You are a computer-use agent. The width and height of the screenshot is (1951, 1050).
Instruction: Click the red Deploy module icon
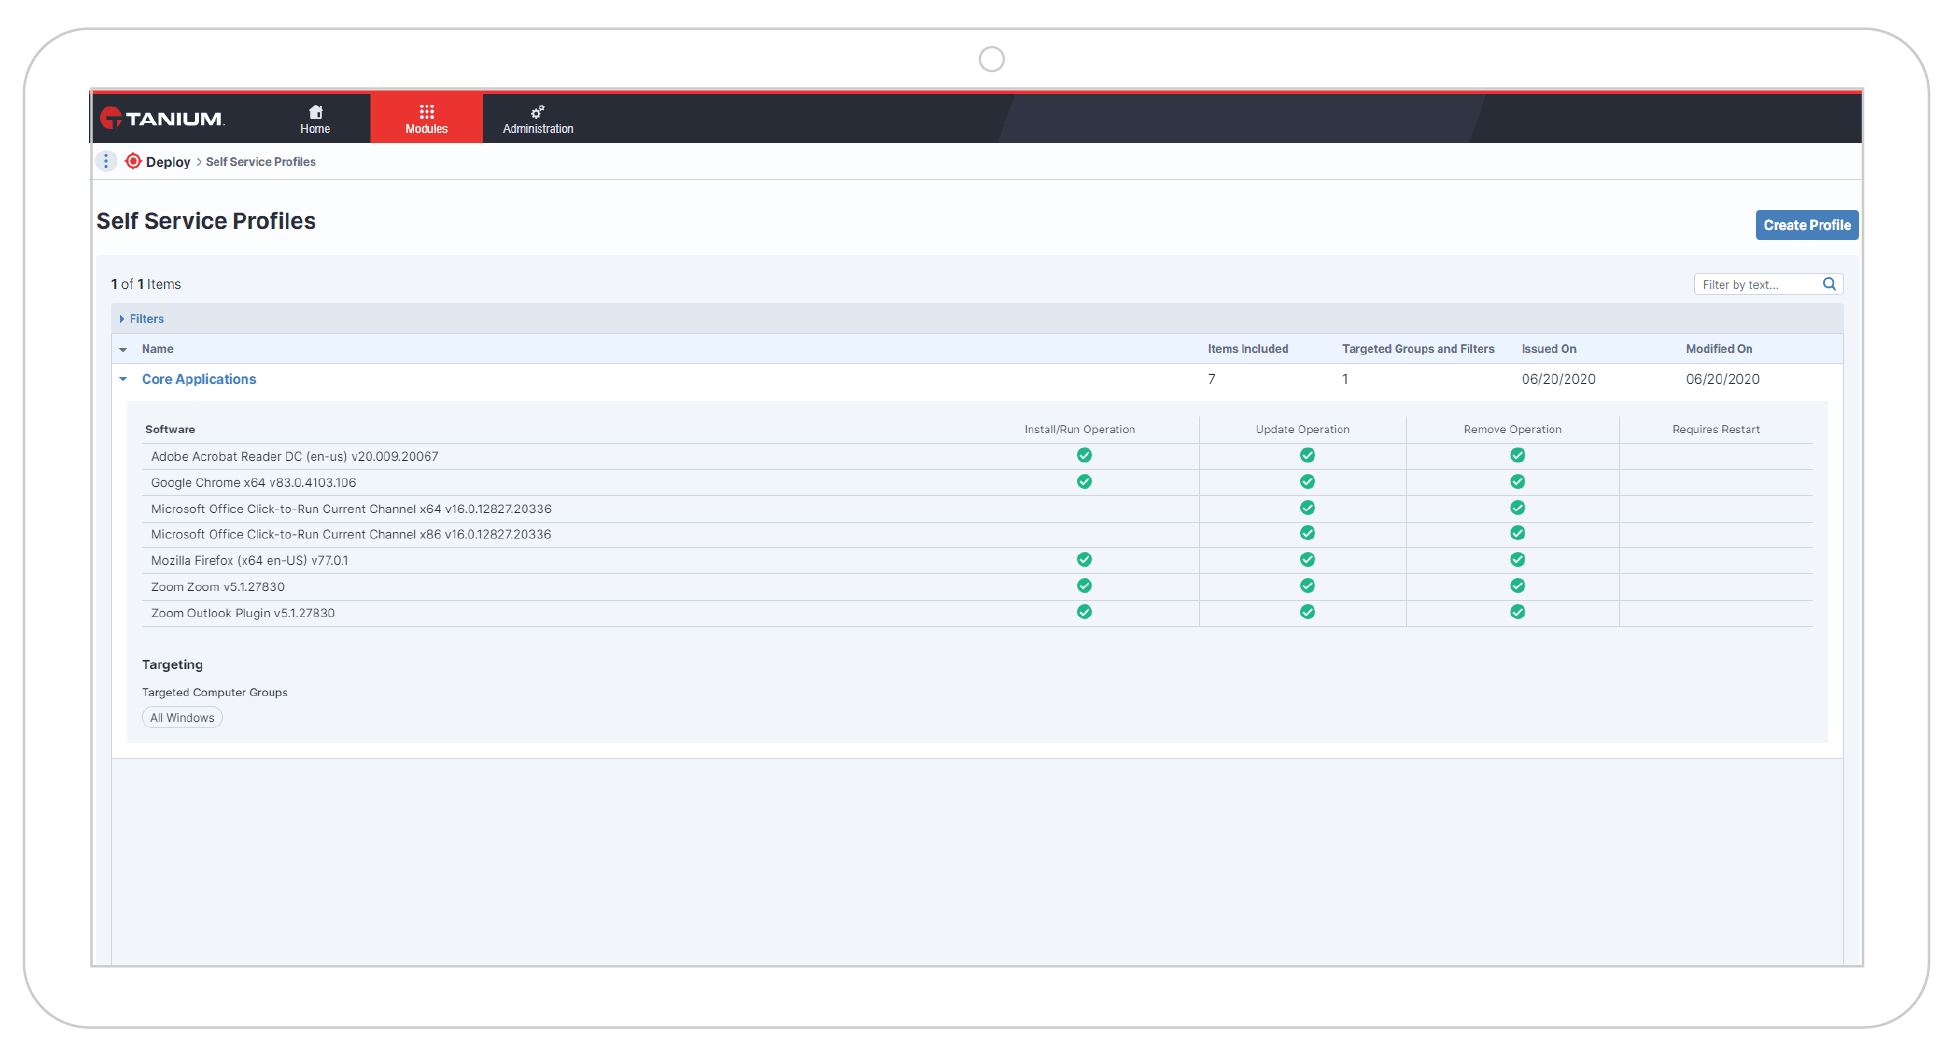(133, 161)
